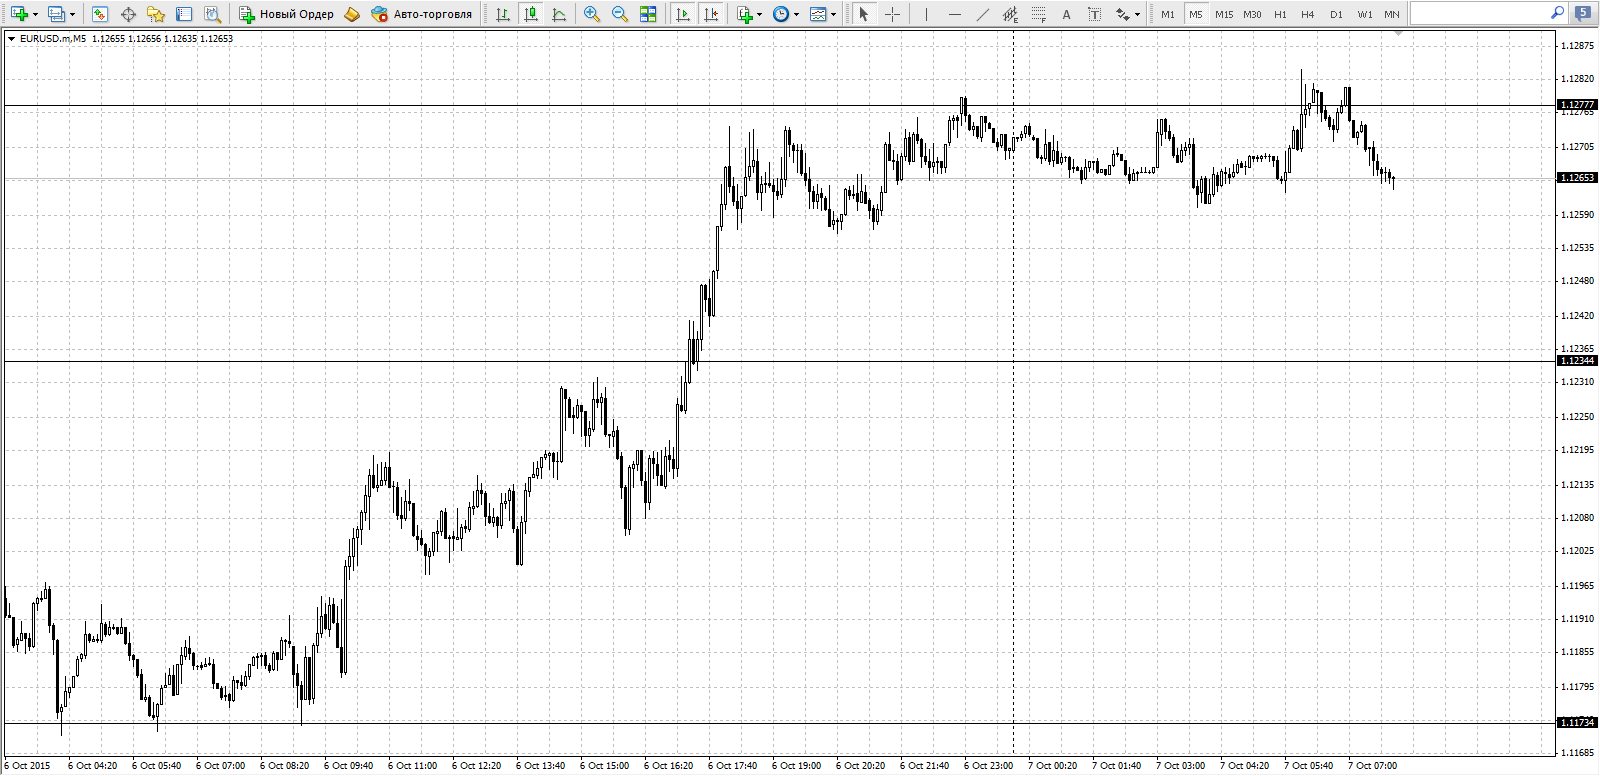Click the current price label 1.12653

click(x=1577, y=178)
